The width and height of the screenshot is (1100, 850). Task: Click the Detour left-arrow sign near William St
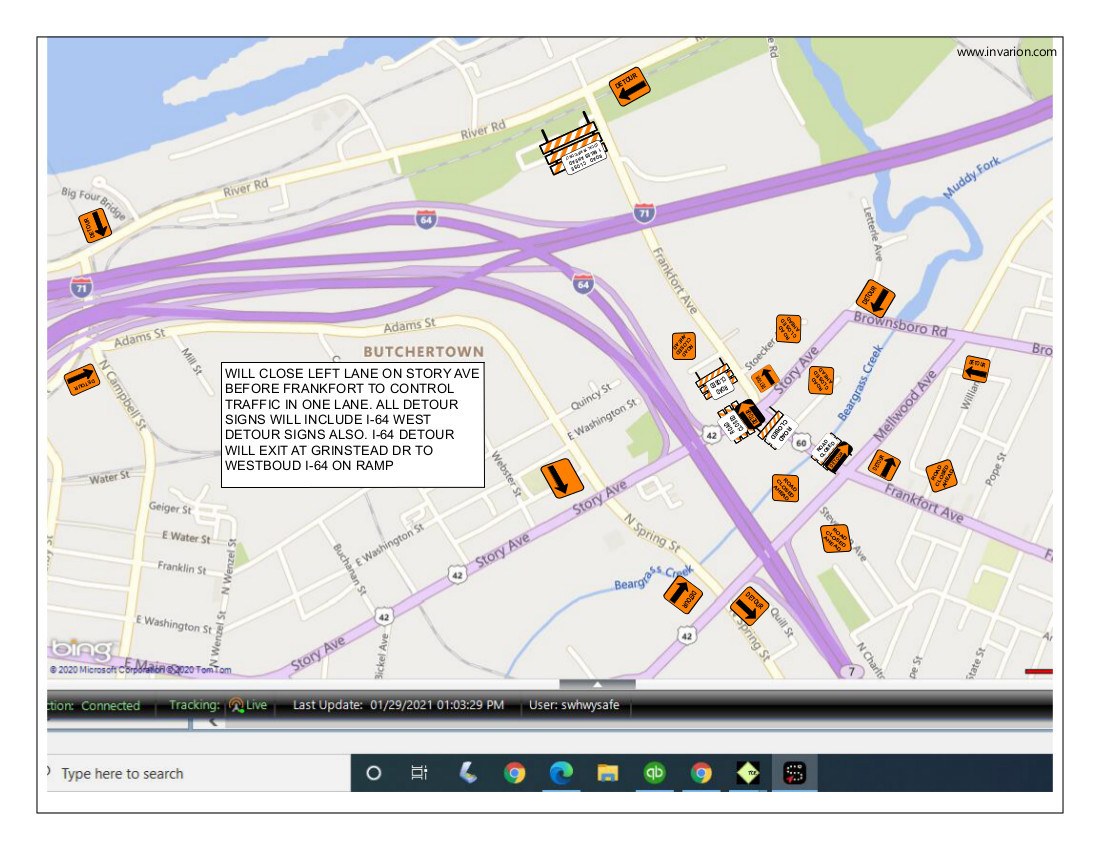pos(975,368)
